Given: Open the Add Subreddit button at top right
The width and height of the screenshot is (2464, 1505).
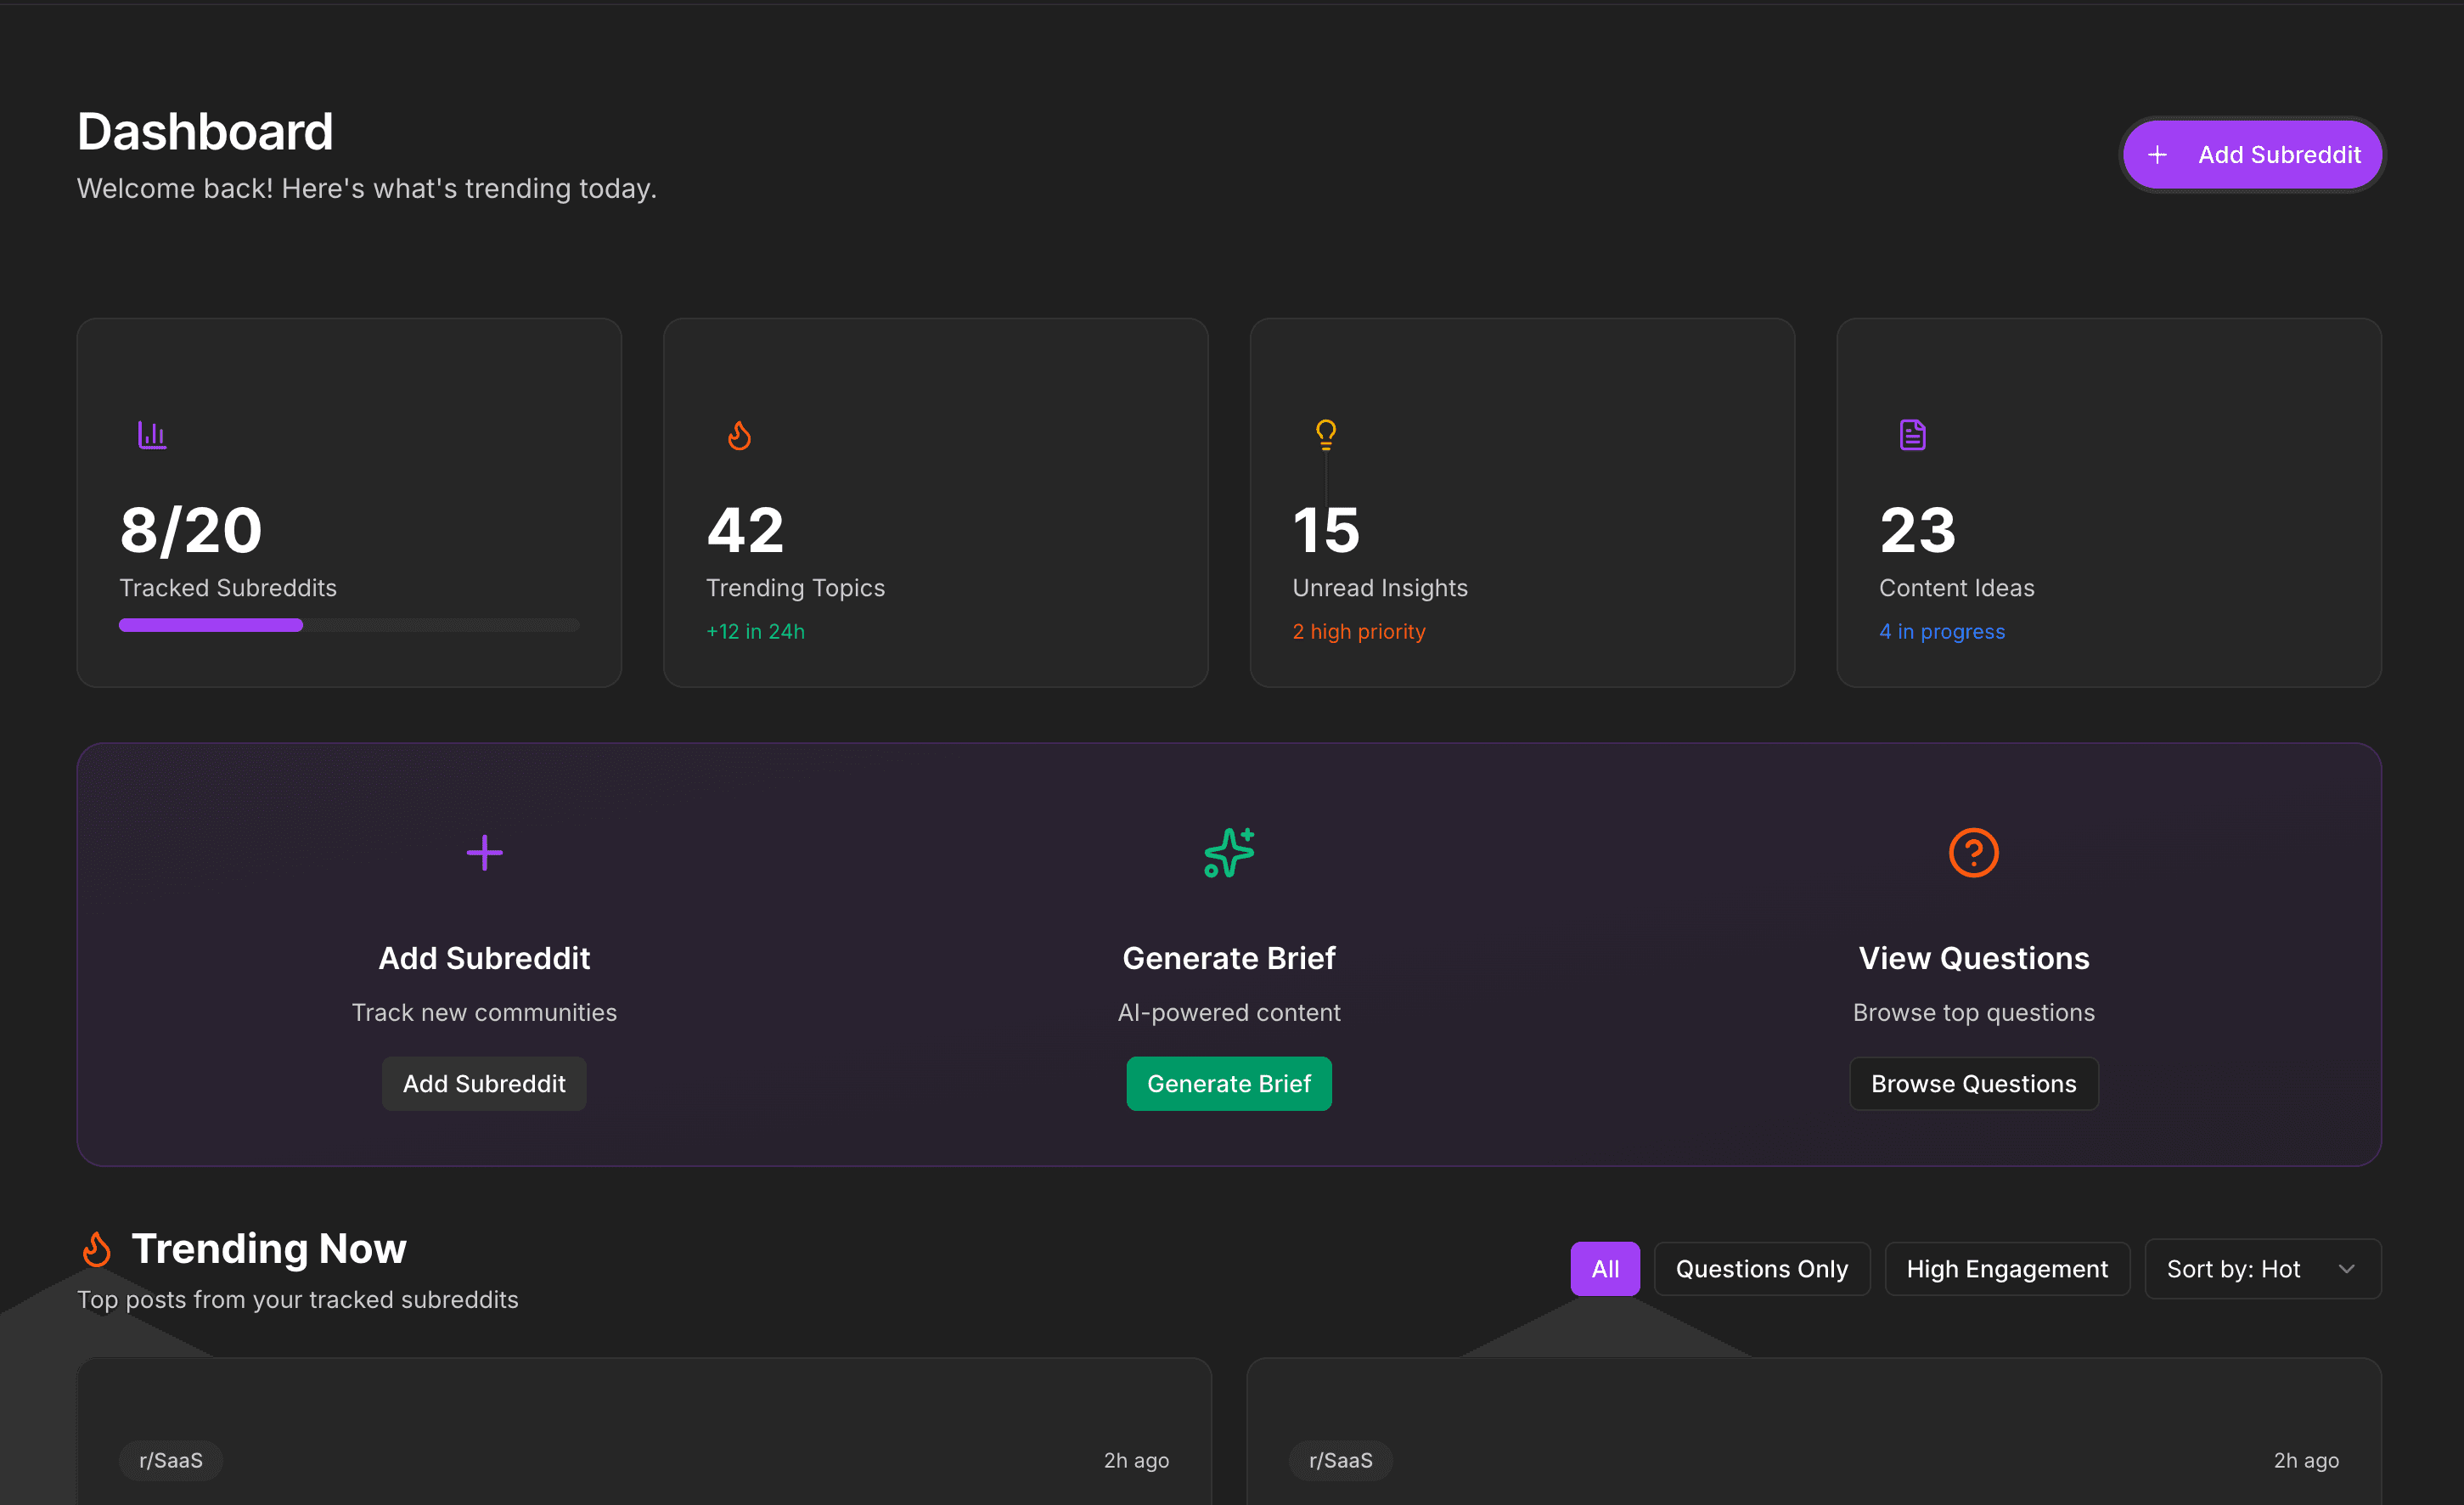Looking at the screenshot, I should (2252, 154).
